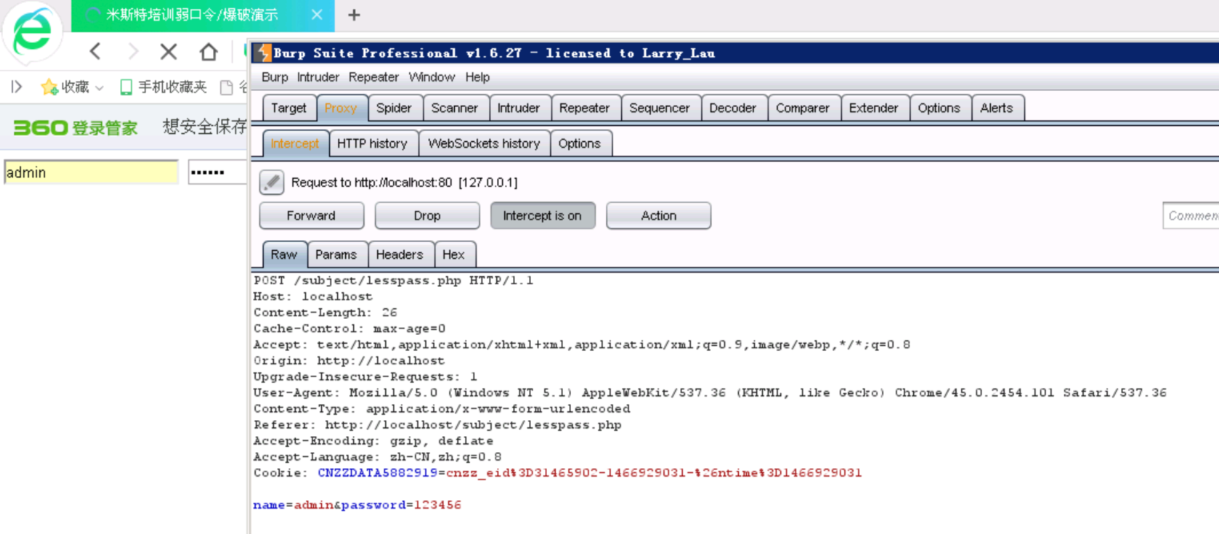
Task: Select the 米斯特培训弱口令/爆破演示 browser tab
Action: (202, 15)
